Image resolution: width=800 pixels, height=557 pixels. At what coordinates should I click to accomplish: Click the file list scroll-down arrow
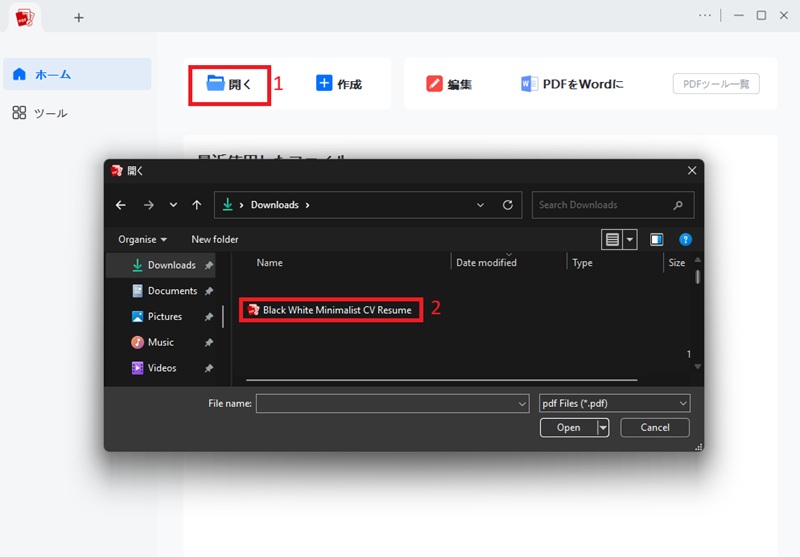[697, 367]
